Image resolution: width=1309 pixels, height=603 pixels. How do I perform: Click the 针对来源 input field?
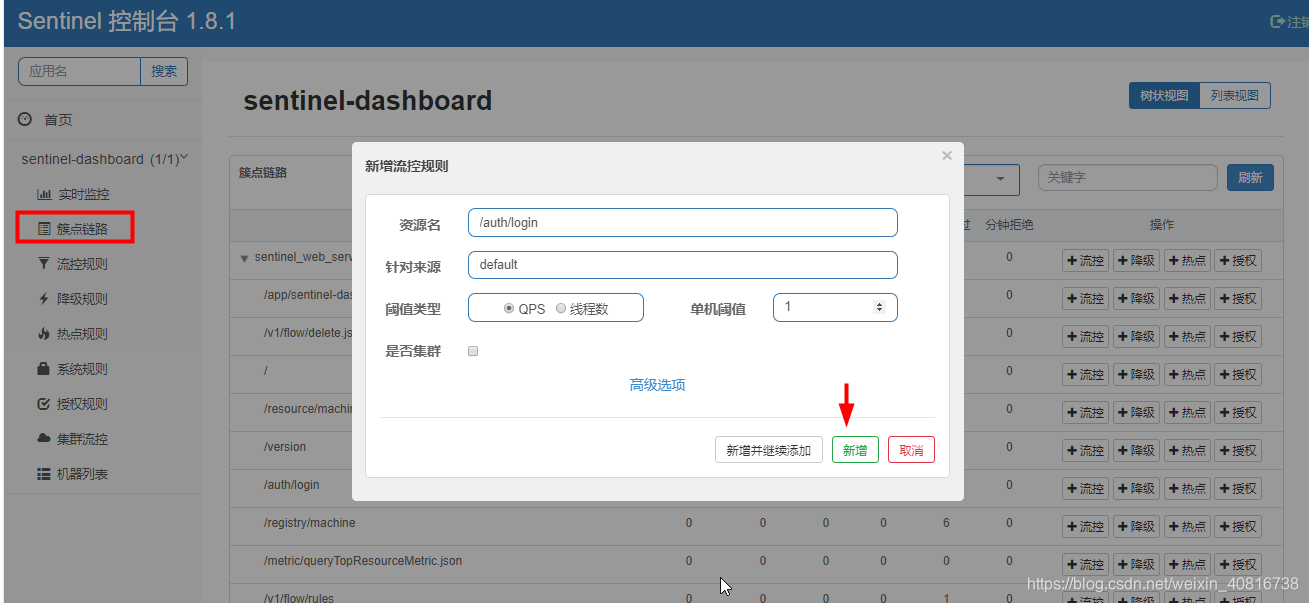pyautogui.click(x=682, y=265)
